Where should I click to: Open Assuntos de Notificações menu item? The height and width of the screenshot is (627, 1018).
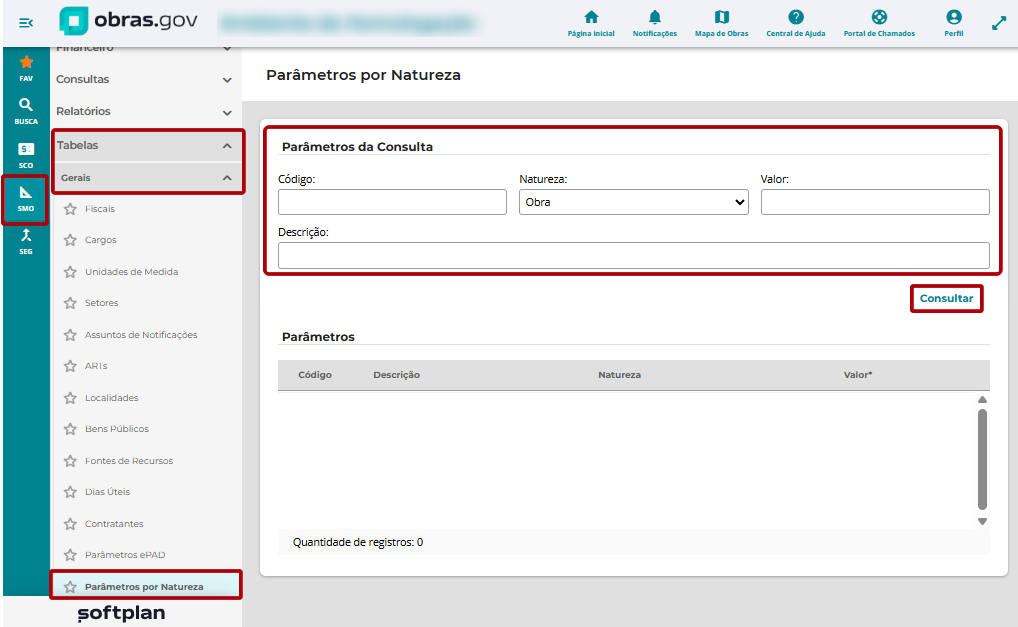pos(141,335)
